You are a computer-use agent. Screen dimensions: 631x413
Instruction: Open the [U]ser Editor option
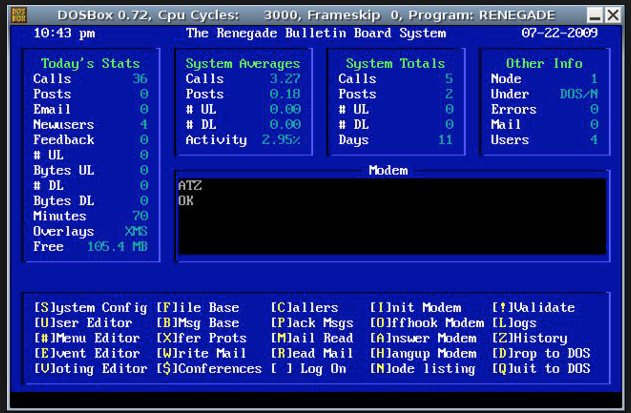pyautogui.click(x=83, y=323)
